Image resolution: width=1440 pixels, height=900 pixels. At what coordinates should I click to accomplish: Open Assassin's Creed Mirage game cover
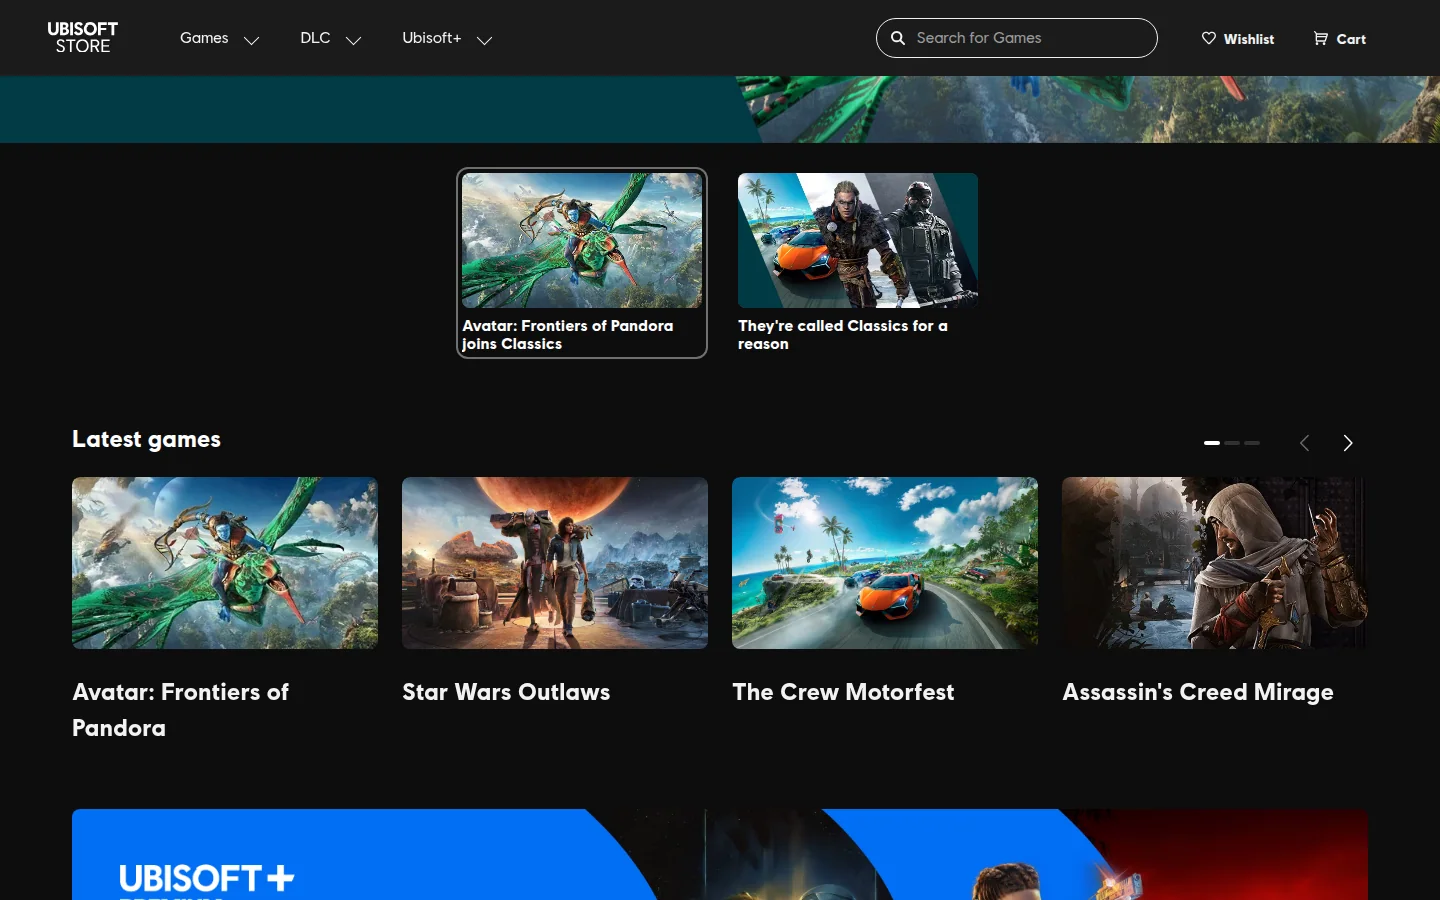tap(1215, 563)
